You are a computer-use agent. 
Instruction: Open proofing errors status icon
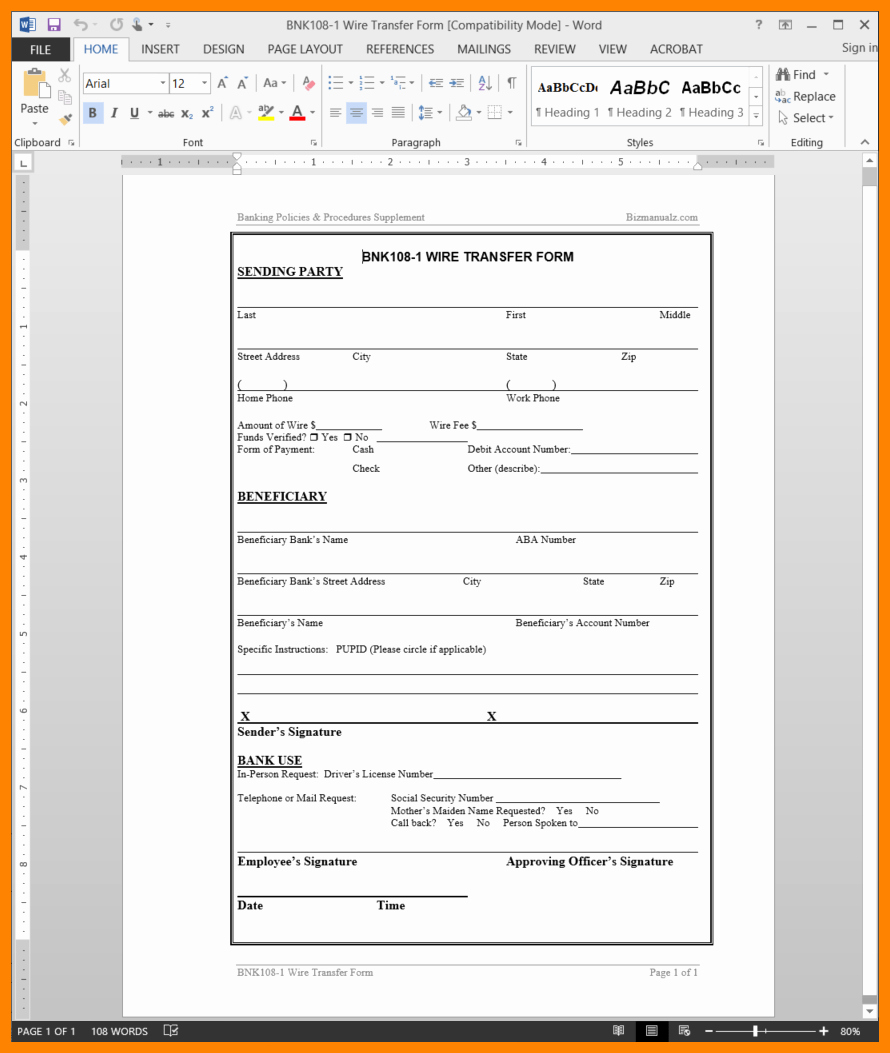[x=171, y=1031]
